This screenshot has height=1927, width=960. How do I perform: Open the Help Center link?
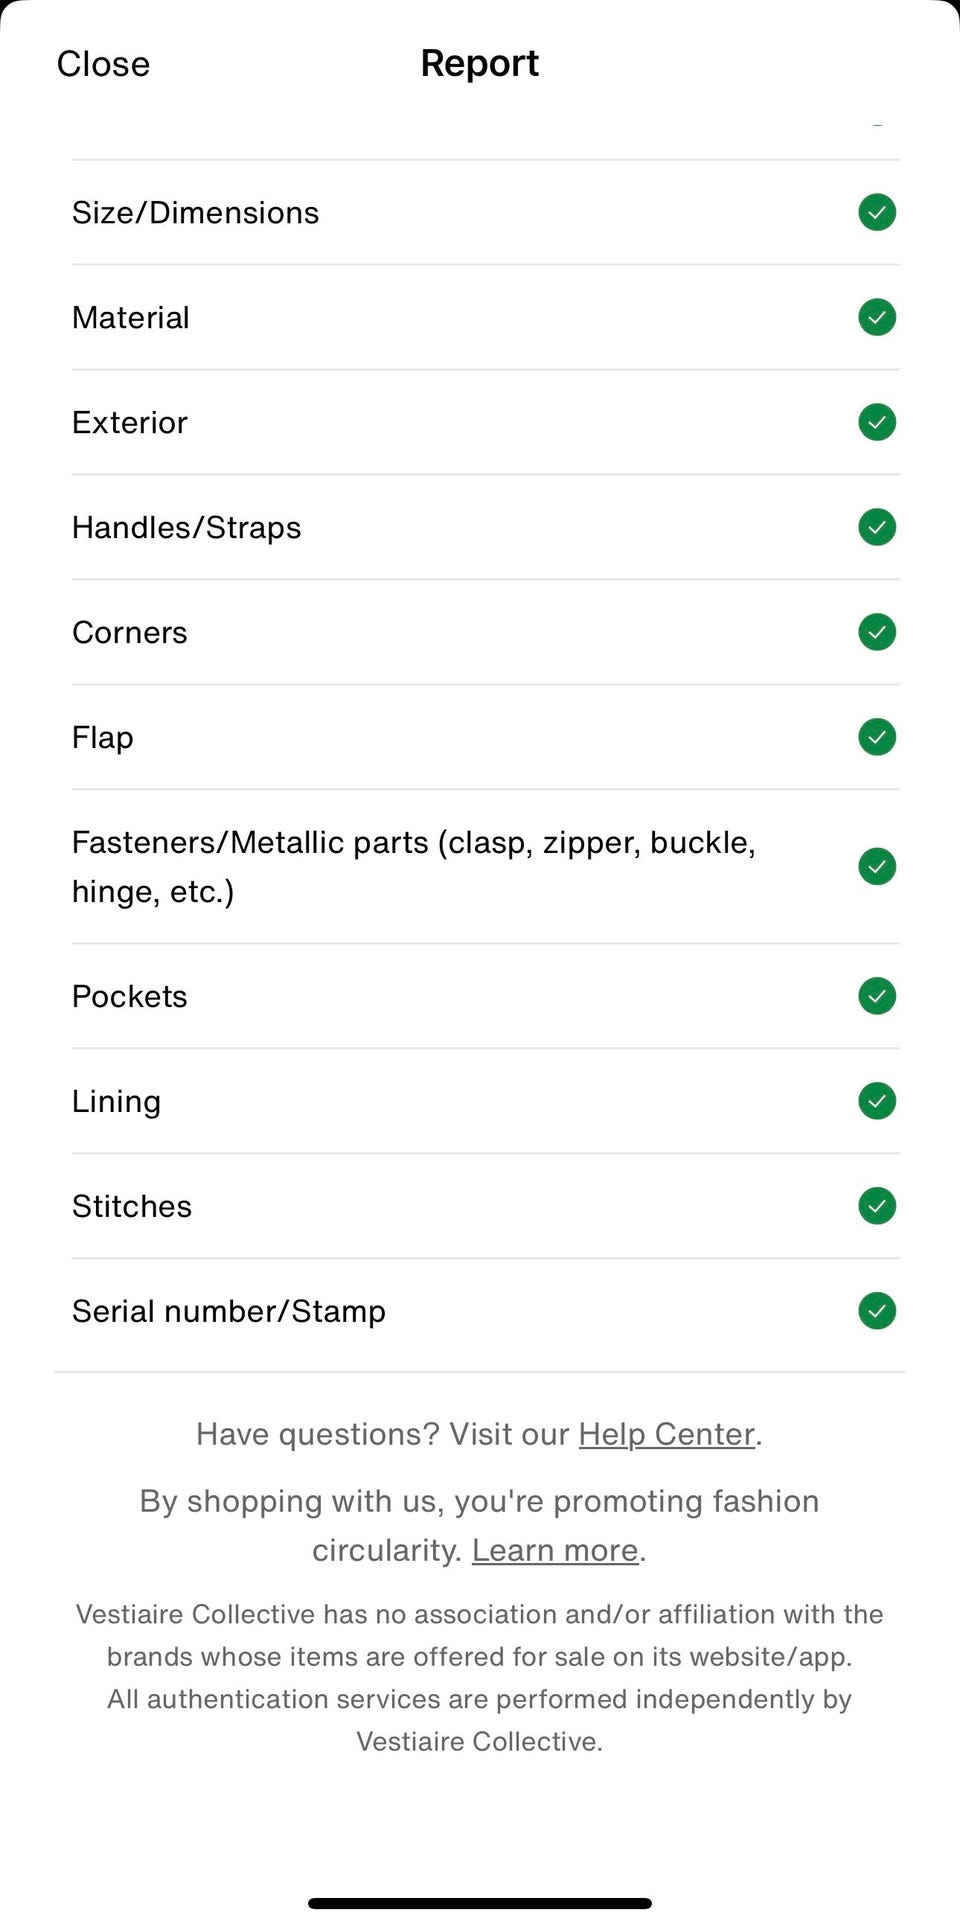[x=666, y=1434]
